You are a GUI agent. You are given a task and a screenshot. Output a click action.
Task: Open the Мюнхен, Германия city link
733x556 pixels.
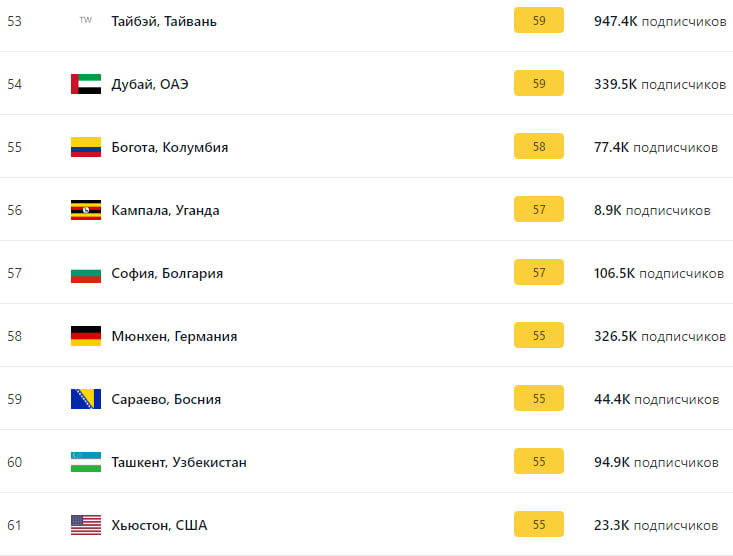click(x=174, y=336)
